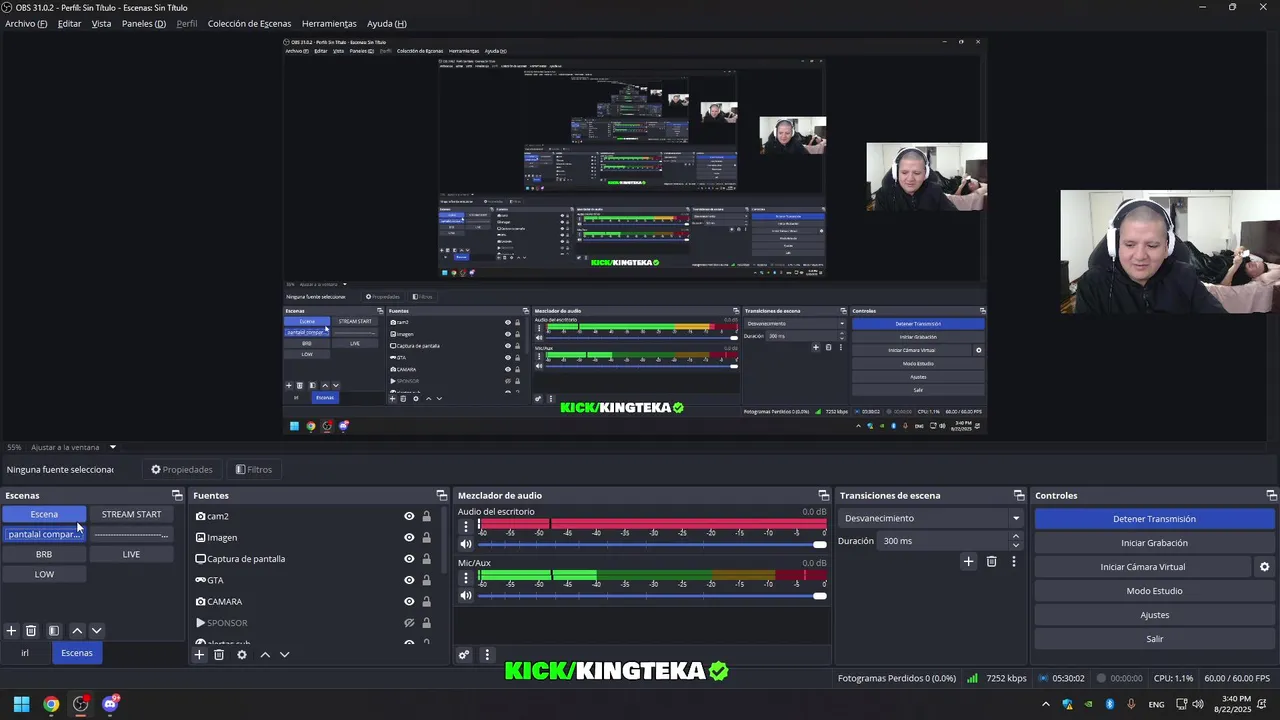Image resolution: width=1280 pixels, height=720 pixels.
Task: Mute Audio del escritorio speaker icon
Action: (466, 544)
